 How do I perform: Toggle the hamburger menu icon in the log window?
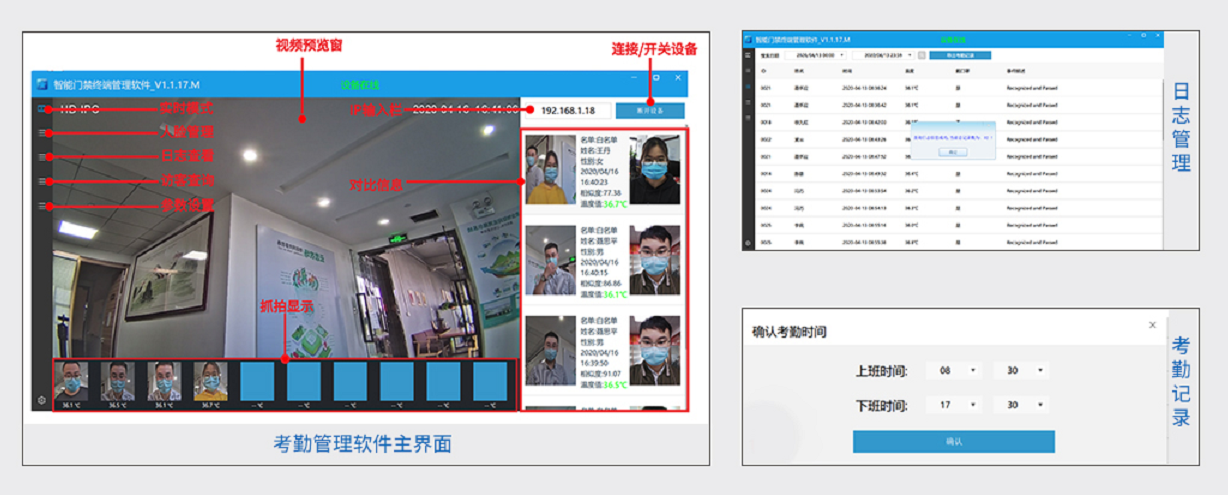tap(748, 55)
